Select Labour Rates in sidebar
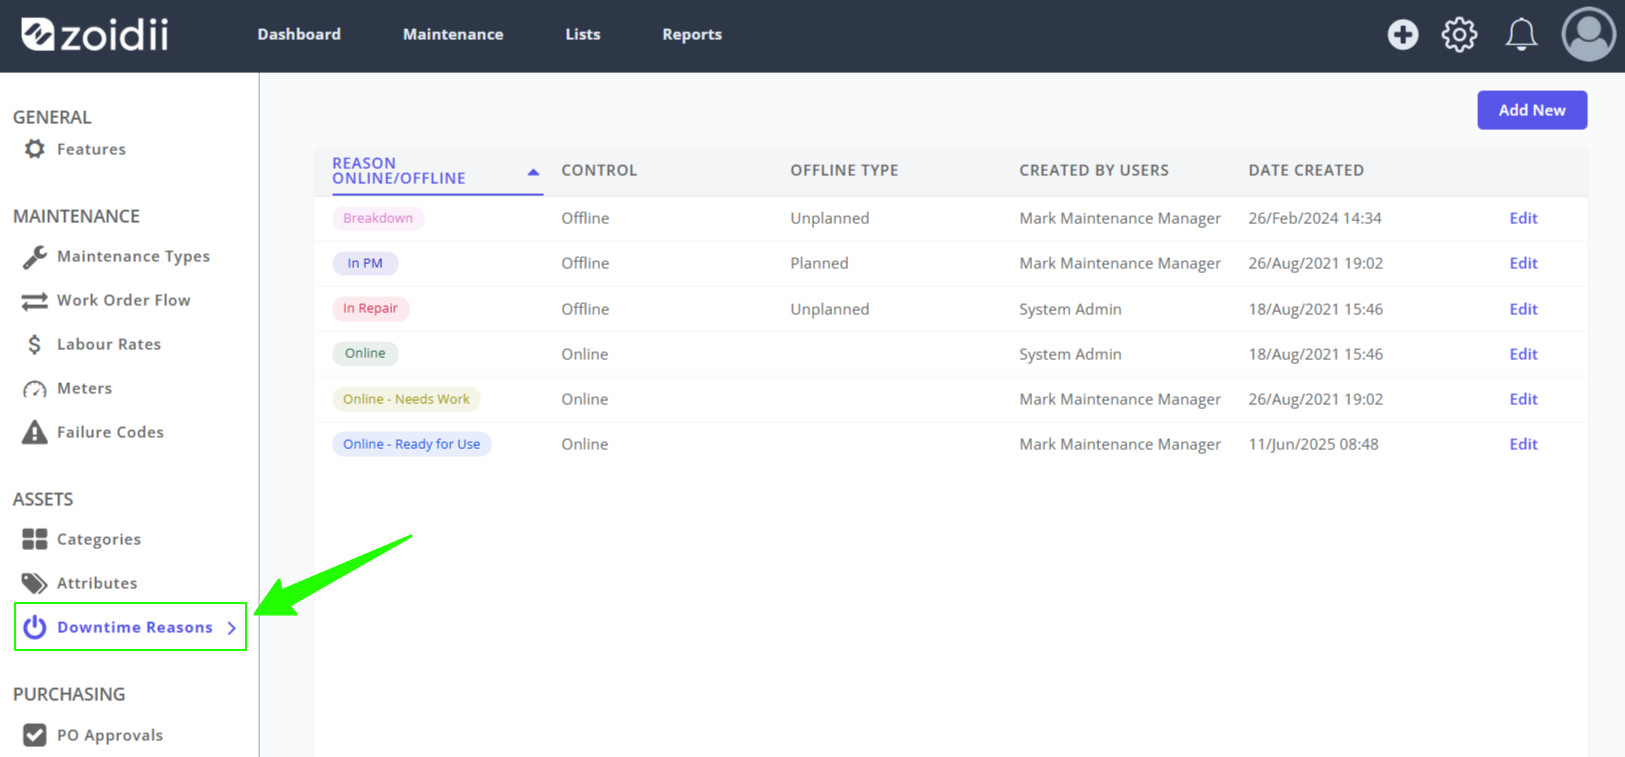The image size is (1625, 757). pyautogui.click(x=109, y=344)
